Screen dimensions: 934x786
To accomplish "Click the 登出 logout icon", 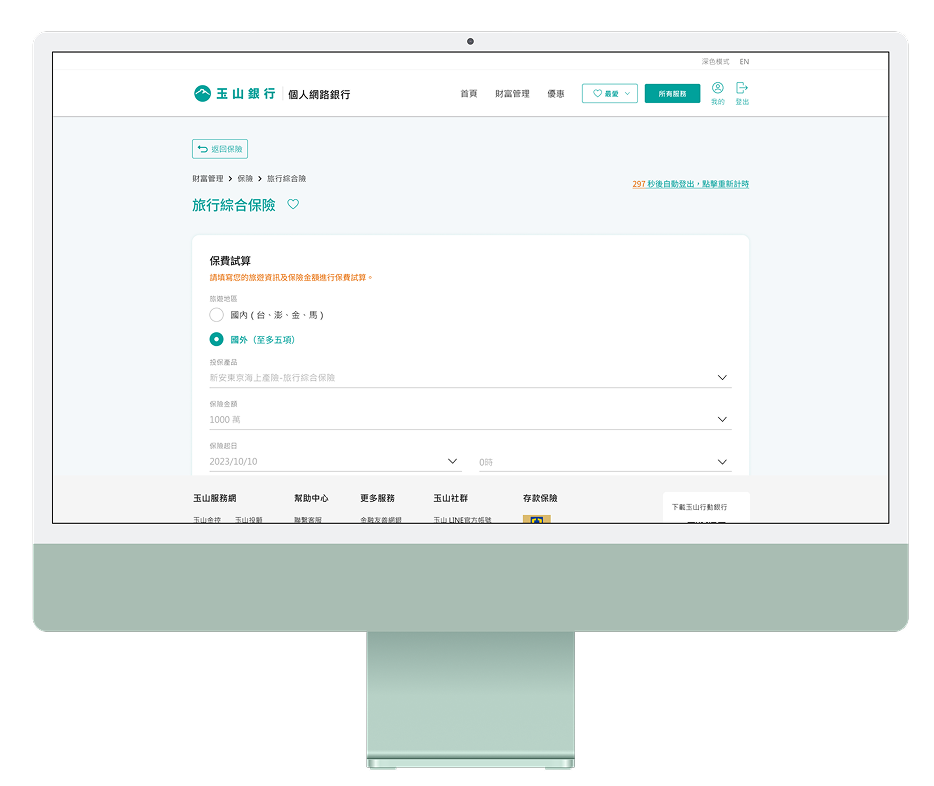I will click(742, 89).
